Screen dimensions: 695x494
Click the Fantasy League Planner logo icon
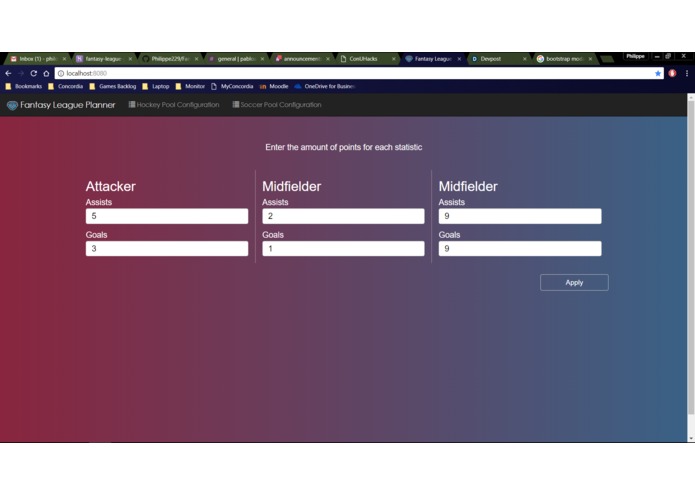(12, 105)
